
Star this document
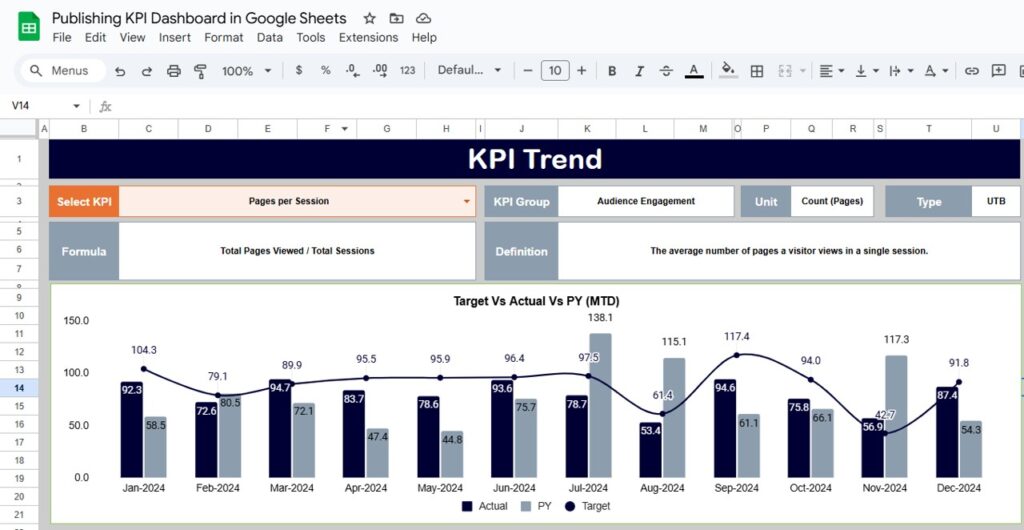(369, 18)
